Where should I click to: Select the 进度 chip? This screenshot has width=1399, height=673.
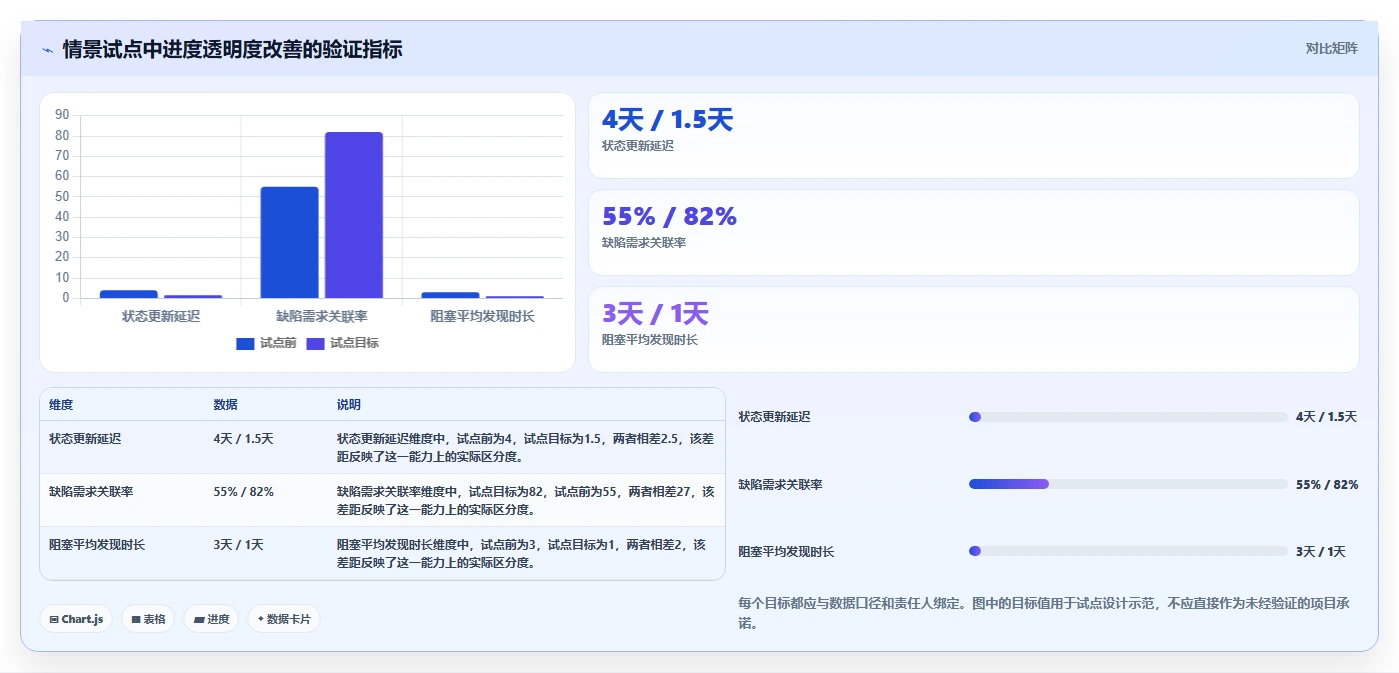pos(211,619)
